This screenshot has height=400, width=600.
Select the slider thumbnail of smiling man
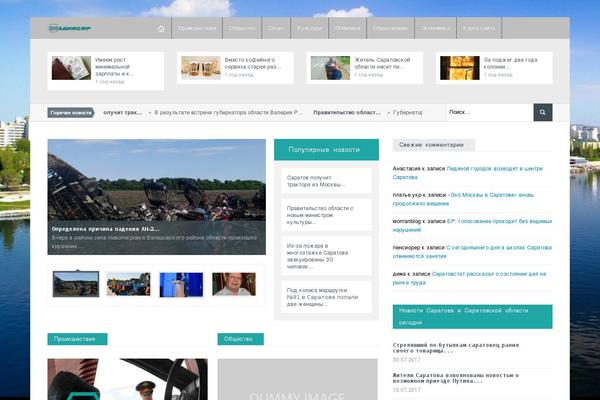click(234, 284)
